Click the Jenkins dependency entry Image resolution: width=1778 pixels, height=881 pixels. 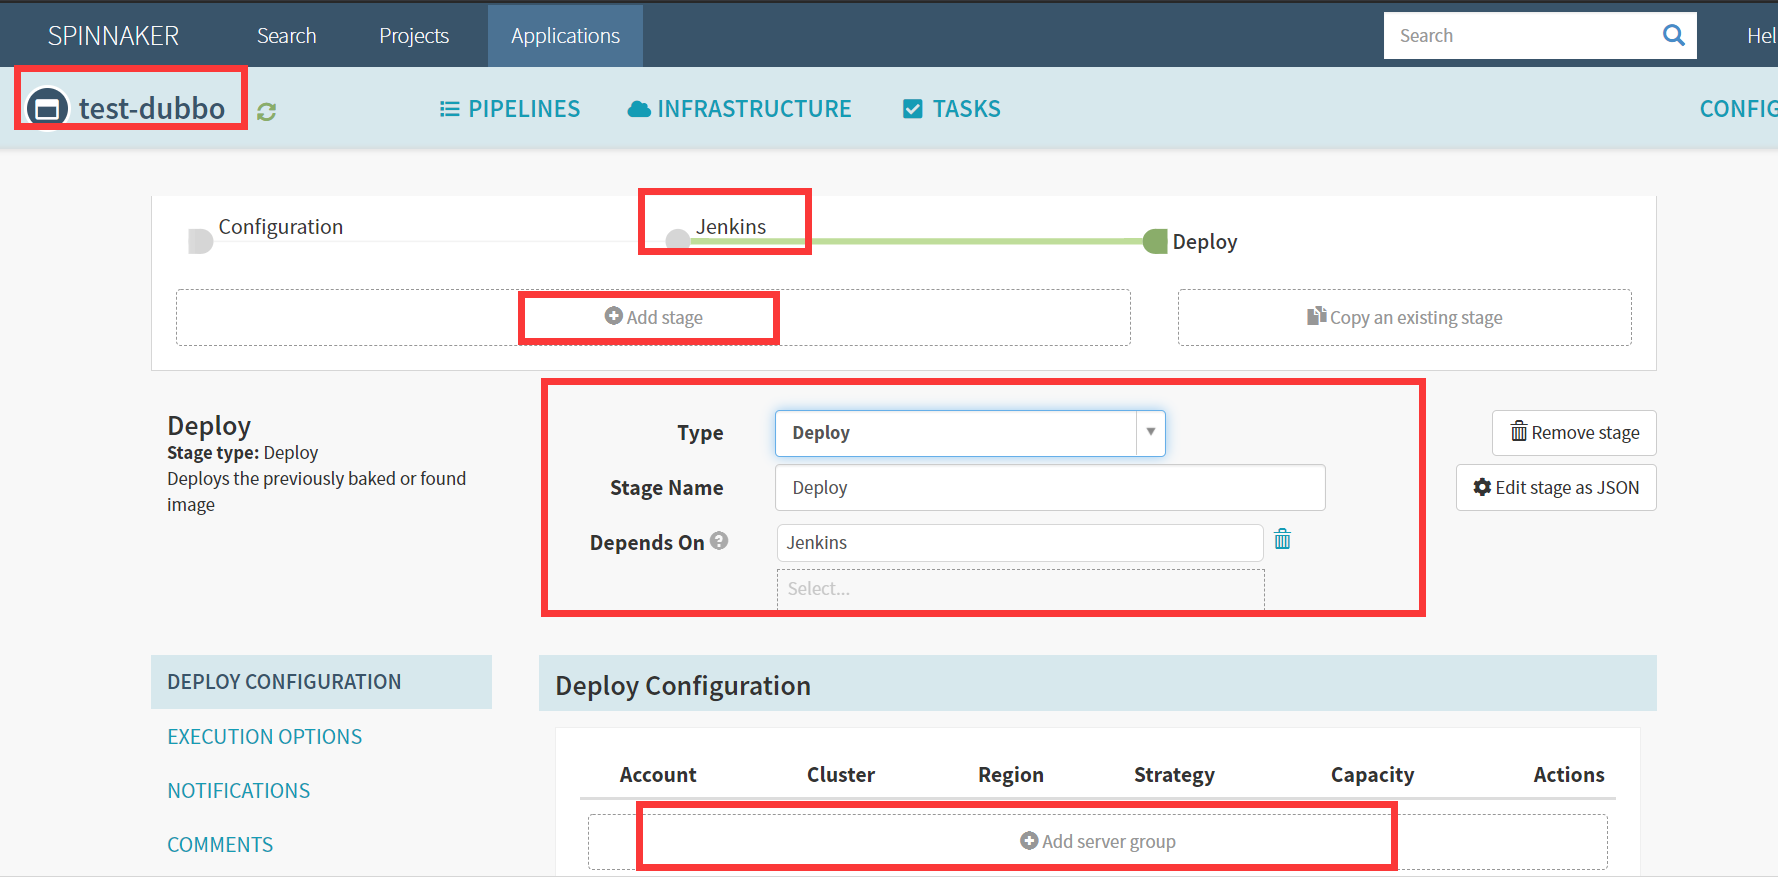[x=1020, y=543]
